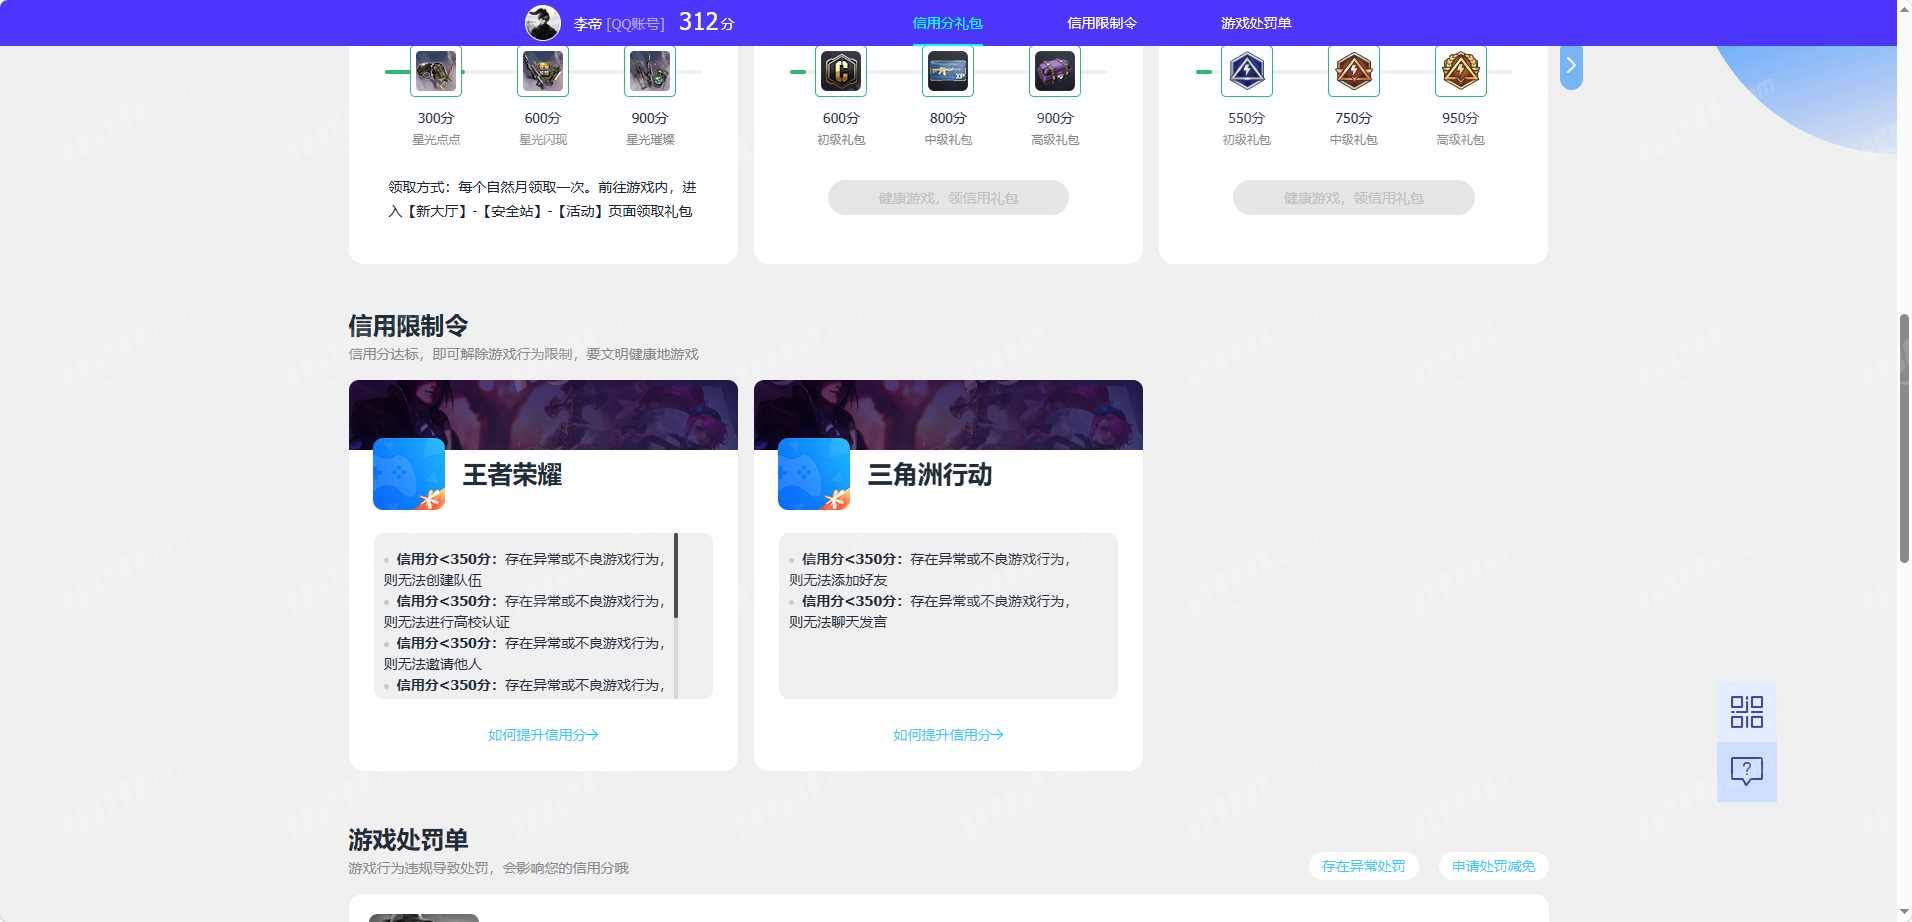Click the 信用分达标 subtitle text

pyautogui.click(x=523, y=354)
